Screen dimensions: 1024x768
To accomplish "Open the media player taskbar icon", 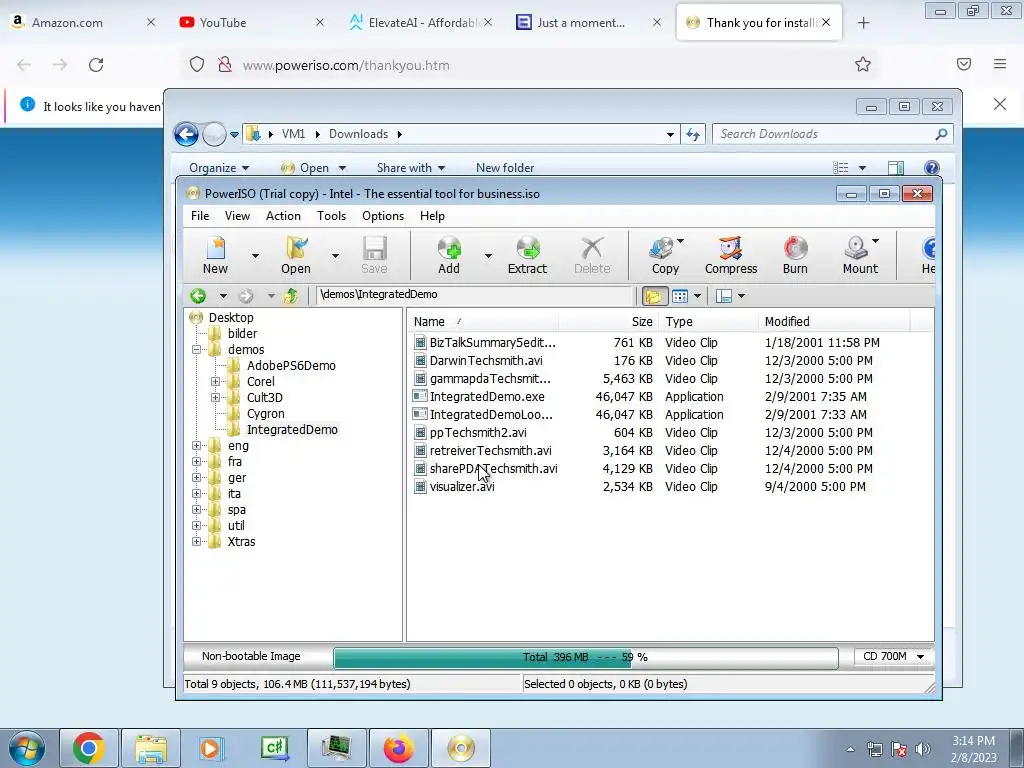I will click(212, 748).
